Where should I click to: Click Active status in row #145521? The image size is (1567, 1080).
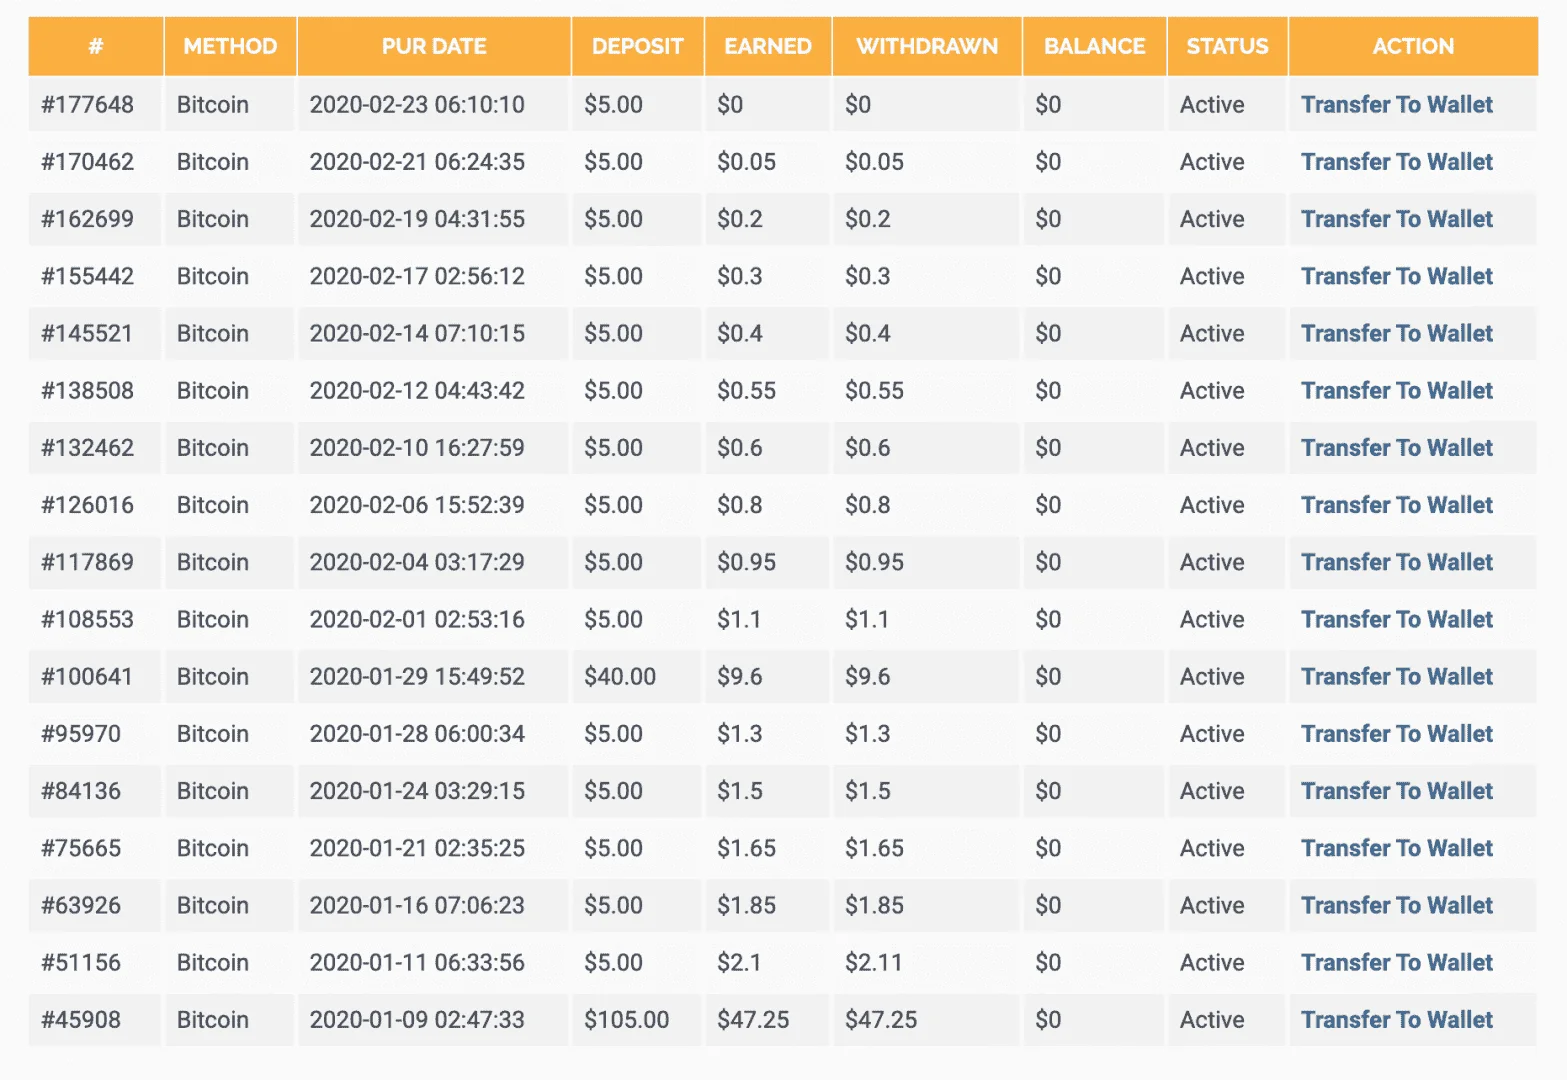(x=1212, y=333)
